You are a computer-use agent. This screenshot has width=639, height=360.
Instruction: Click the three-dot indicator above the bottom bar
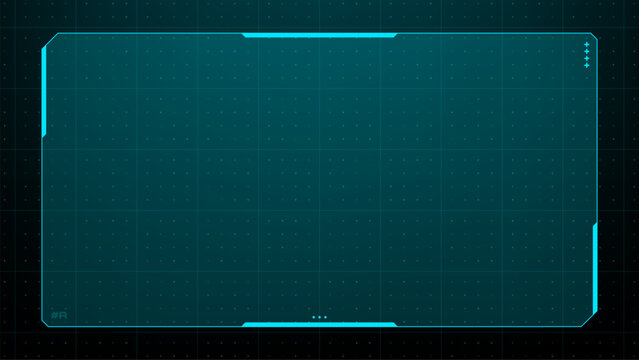pos(320,317)
